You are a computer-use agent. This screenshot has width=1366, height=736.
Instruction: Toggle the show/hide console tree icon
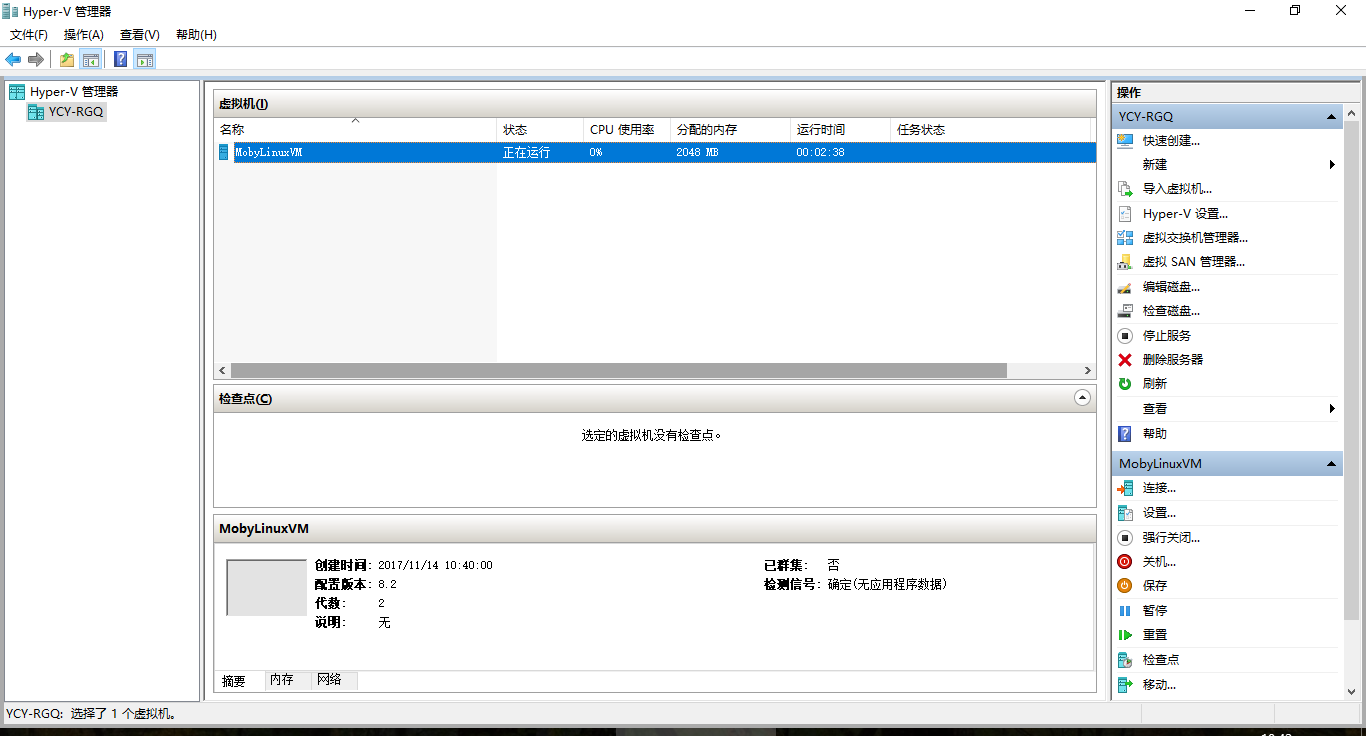click(90, 59)
